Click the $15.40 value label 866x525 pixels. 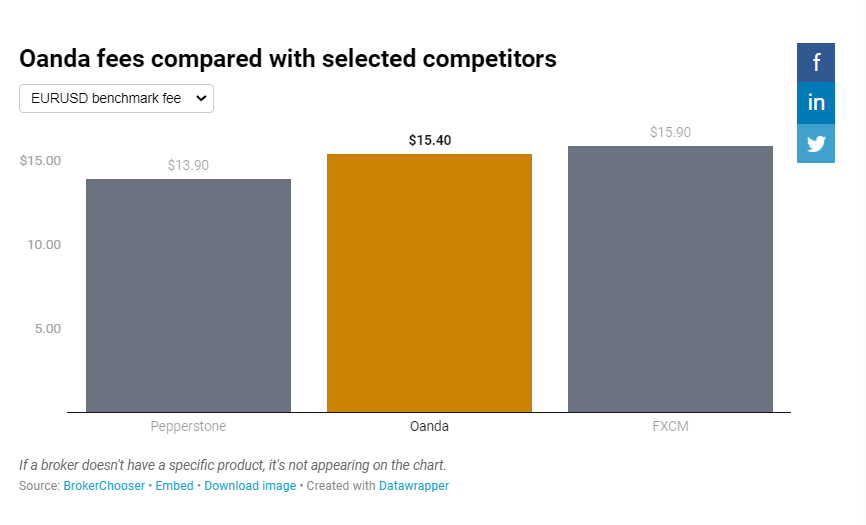click(430, 140)
